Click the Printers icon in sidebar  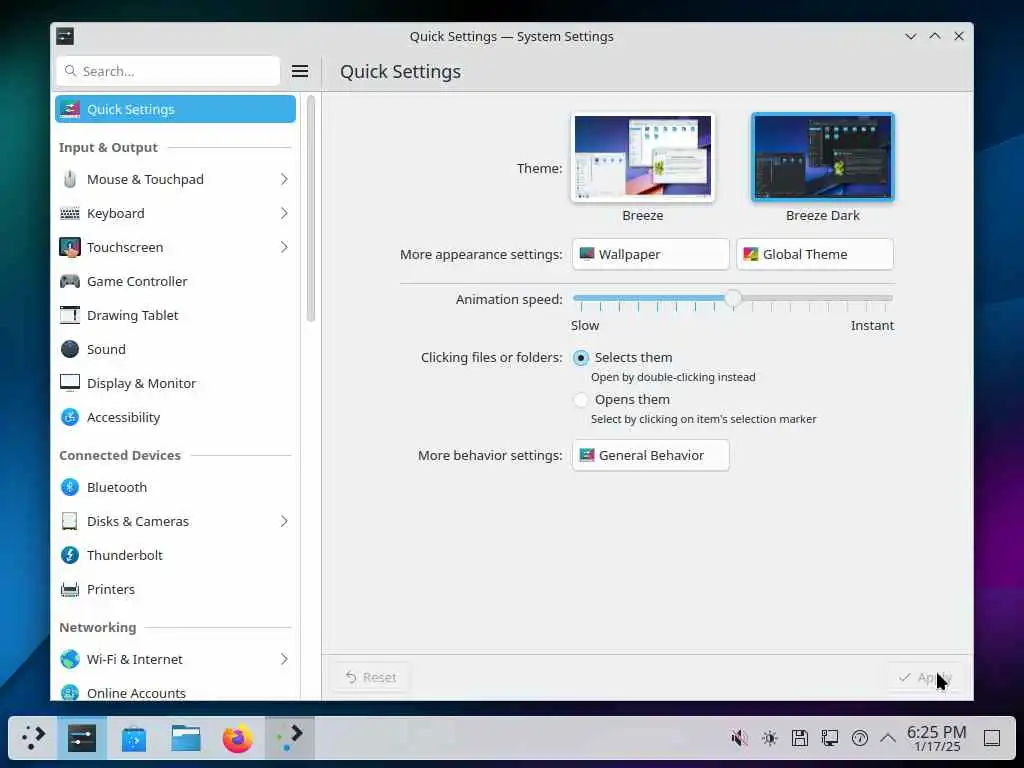point(70,589)
